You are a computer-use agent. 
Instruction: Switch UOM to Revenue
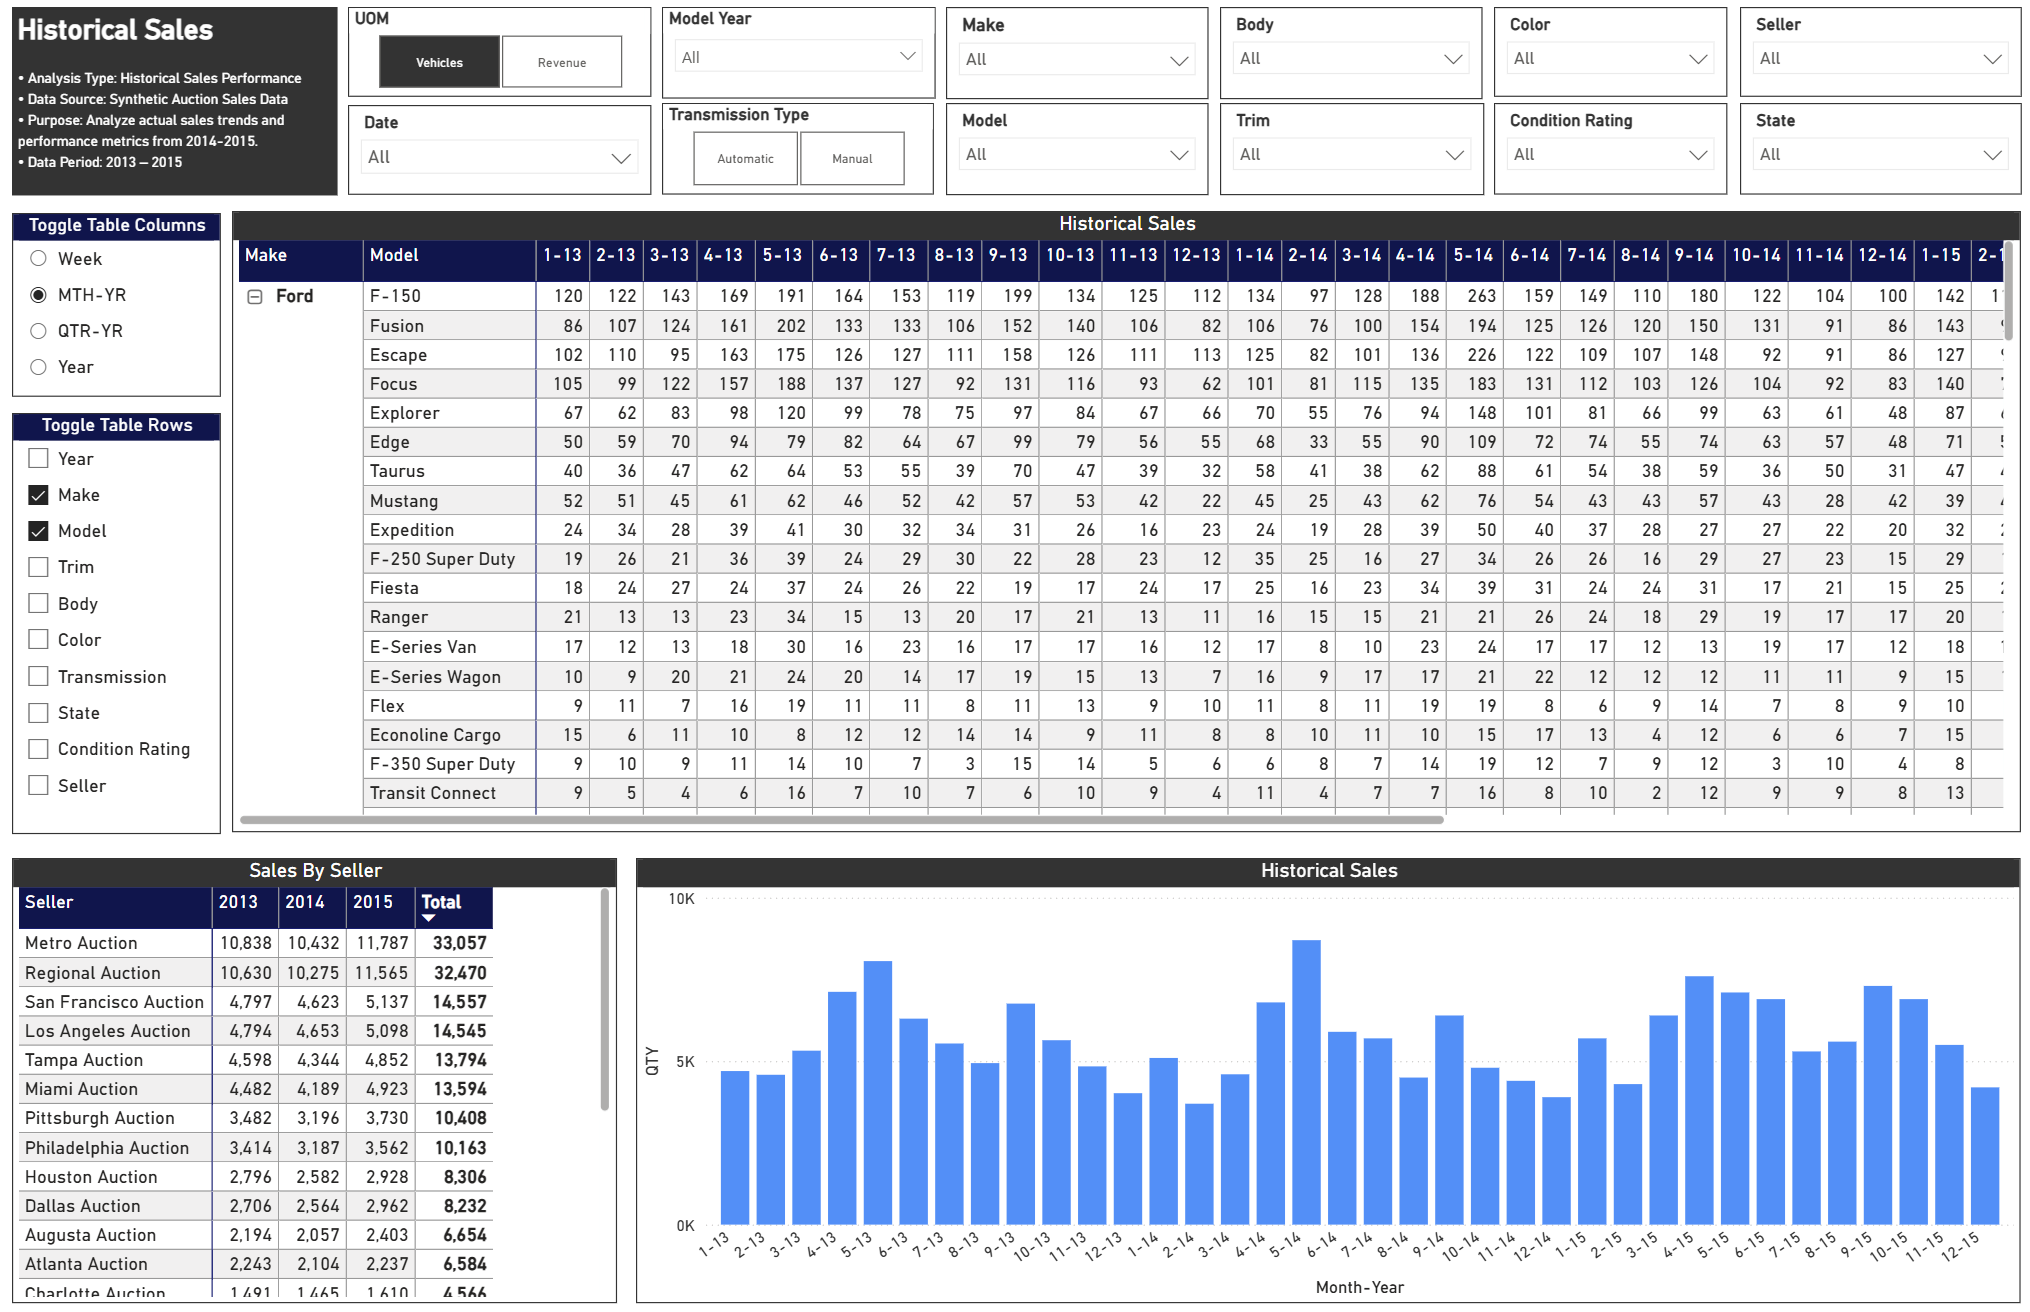[x=562, y=61]
